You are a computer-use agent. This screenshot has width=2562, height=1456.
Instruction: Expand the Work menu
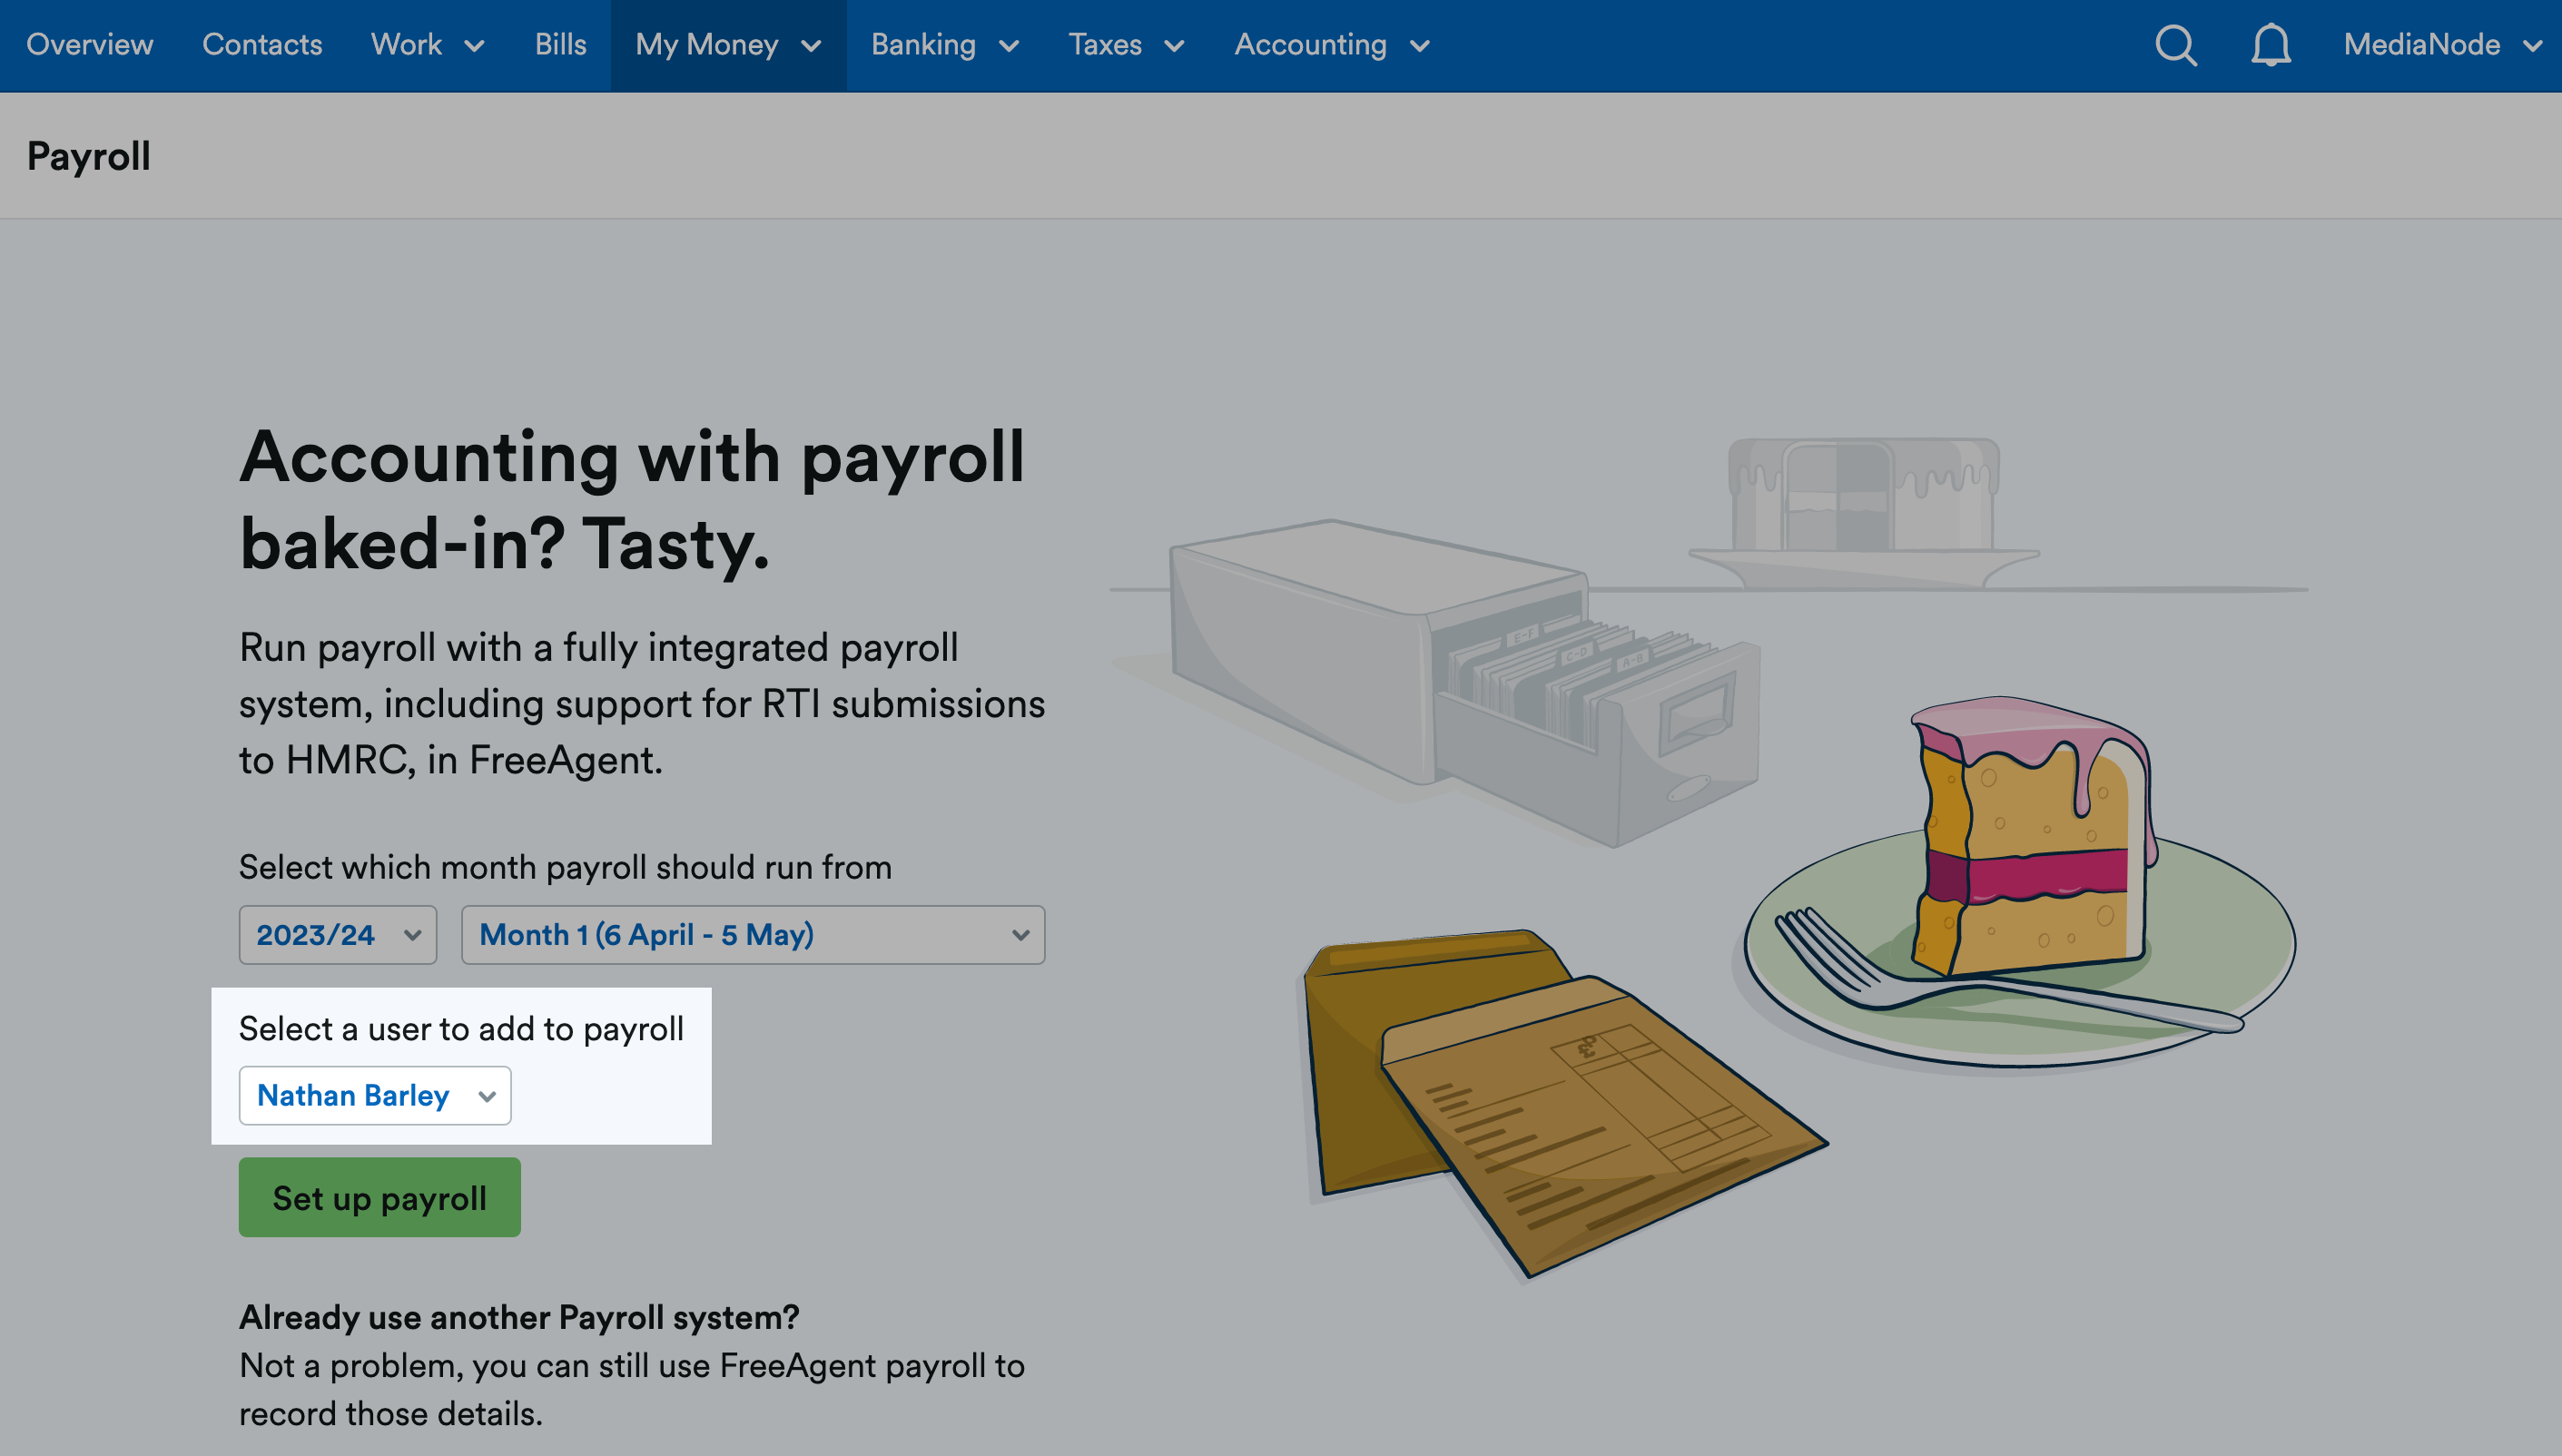click(427, 45)
